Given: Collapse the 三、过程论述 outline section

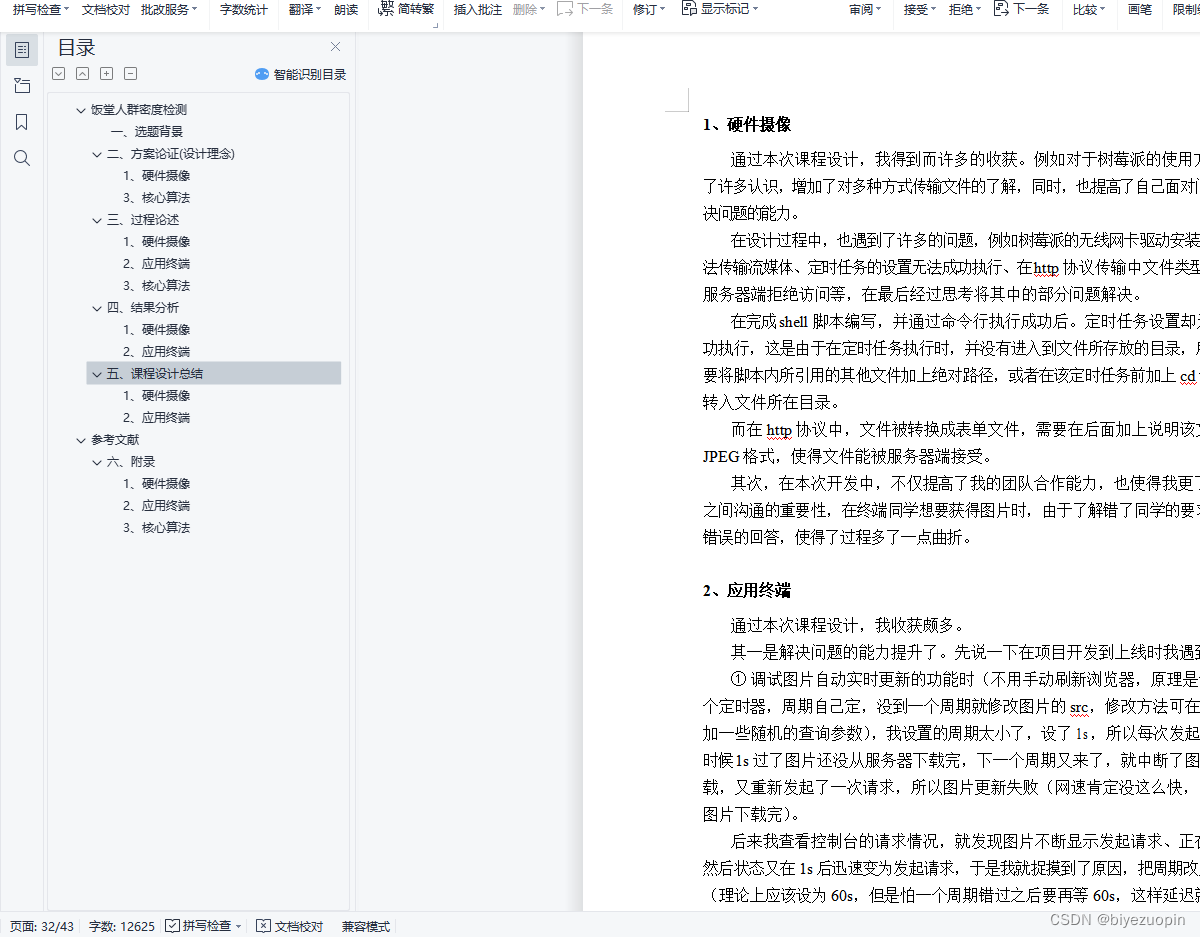Looking at the screenshot, I should 96,218.
